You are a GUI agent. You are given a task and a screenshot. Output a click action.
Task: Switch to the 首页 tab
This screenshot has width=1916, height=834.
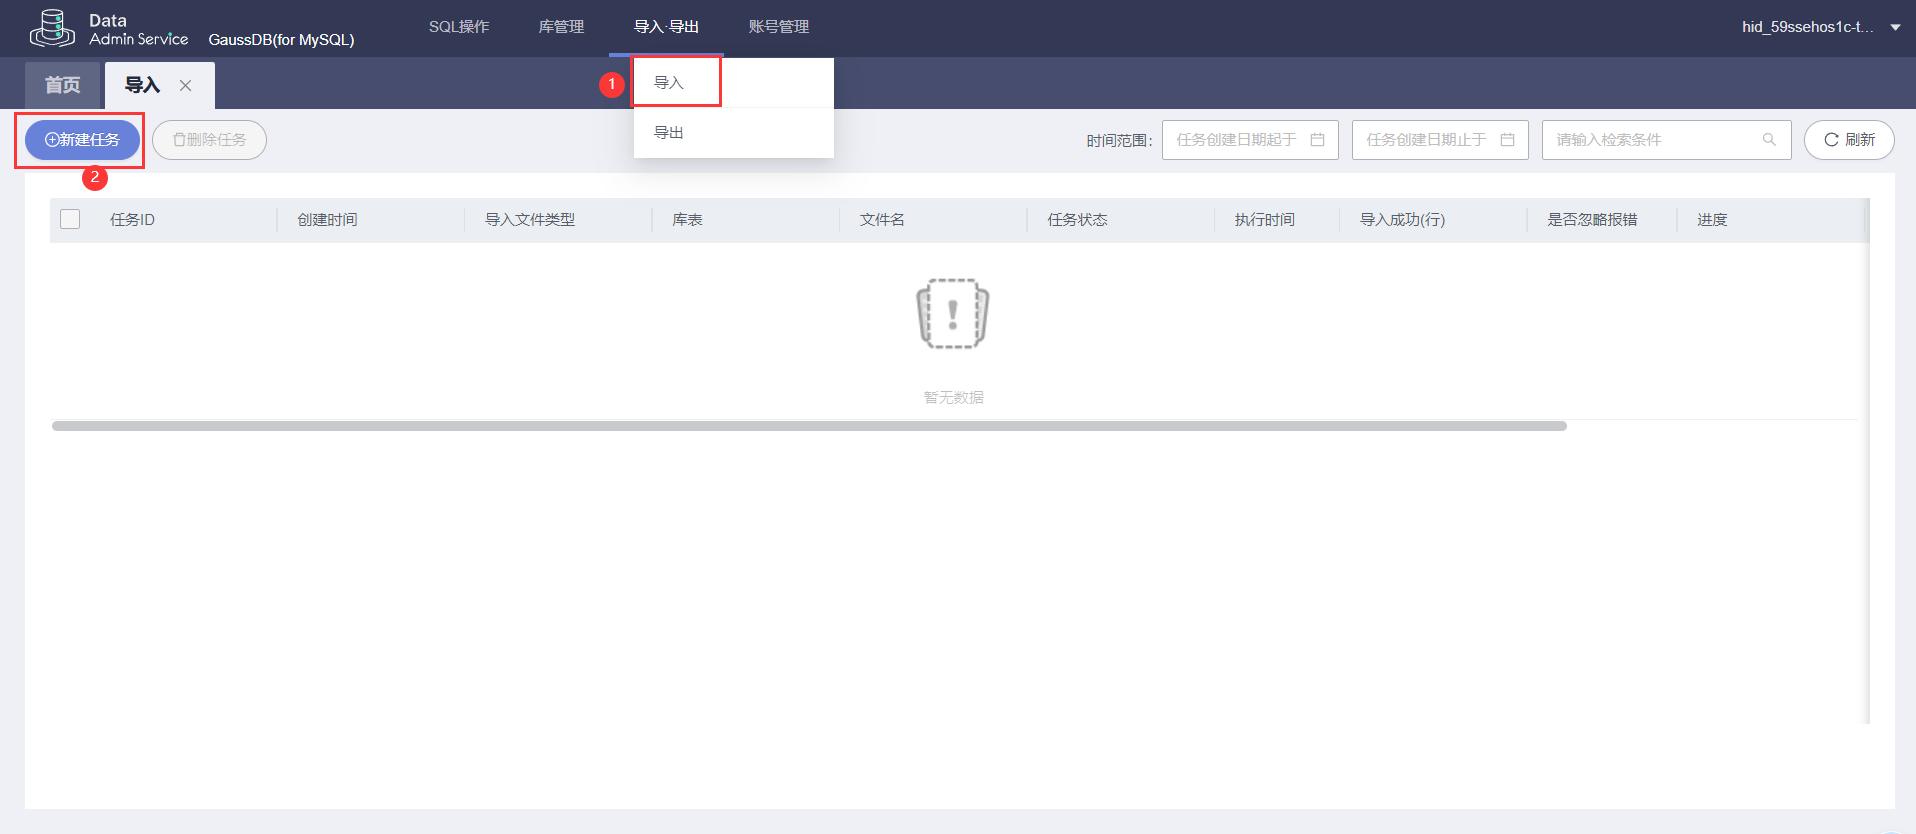point(63,86)
